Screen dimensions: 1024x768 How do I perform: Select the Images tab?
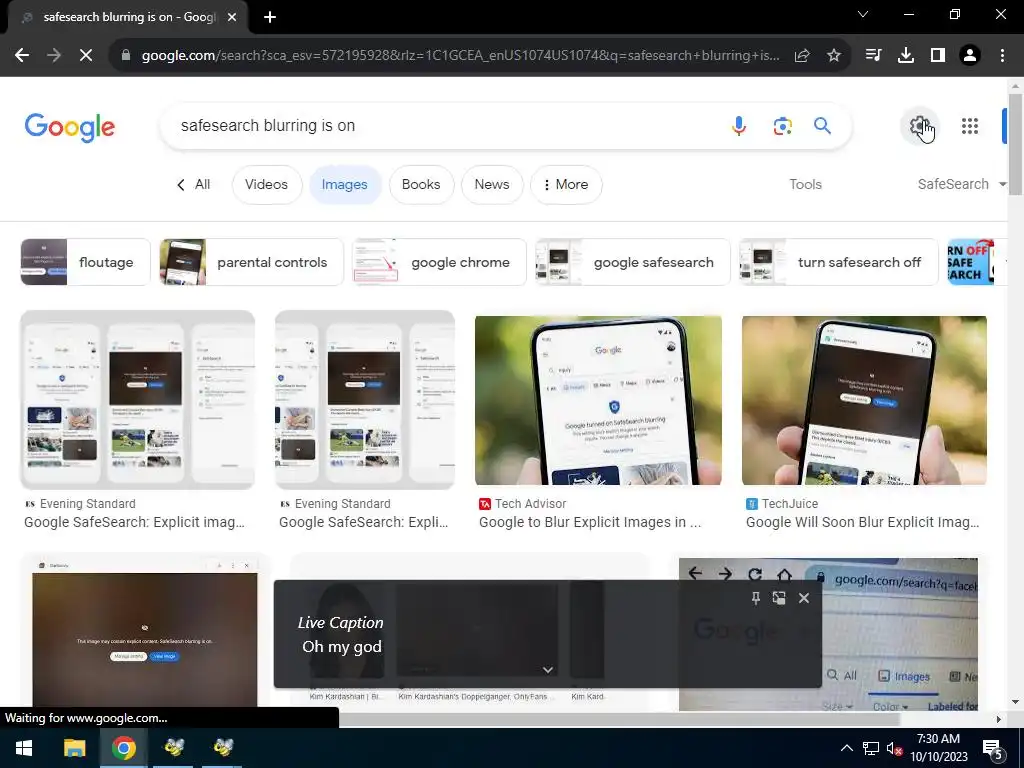pyautogui.click(x=345, y=185)
